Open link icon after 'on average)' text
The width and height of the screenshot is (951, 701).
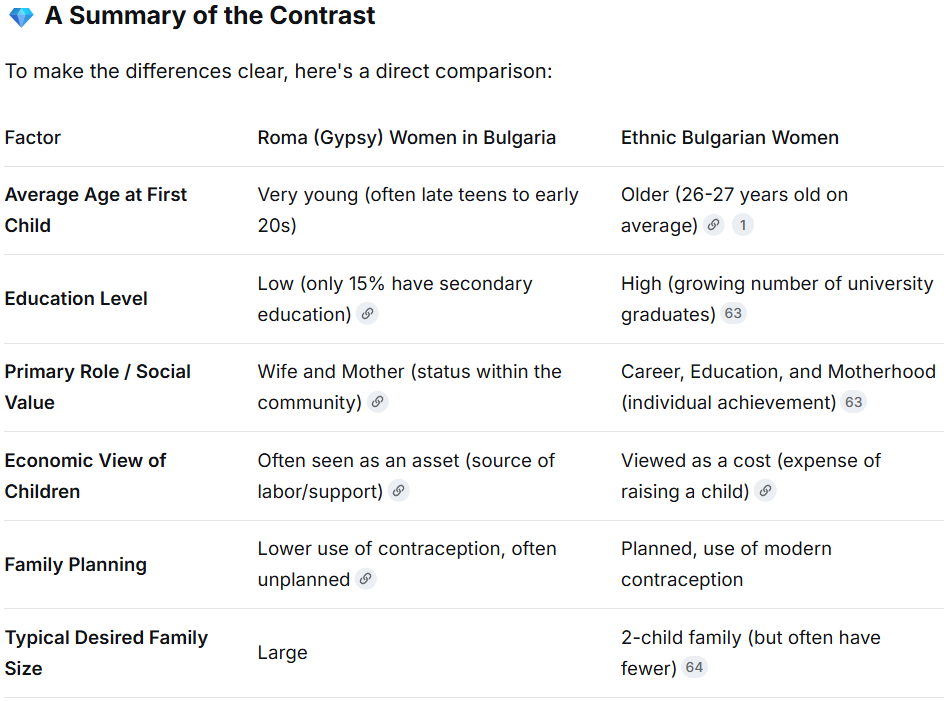pos(713,225)
